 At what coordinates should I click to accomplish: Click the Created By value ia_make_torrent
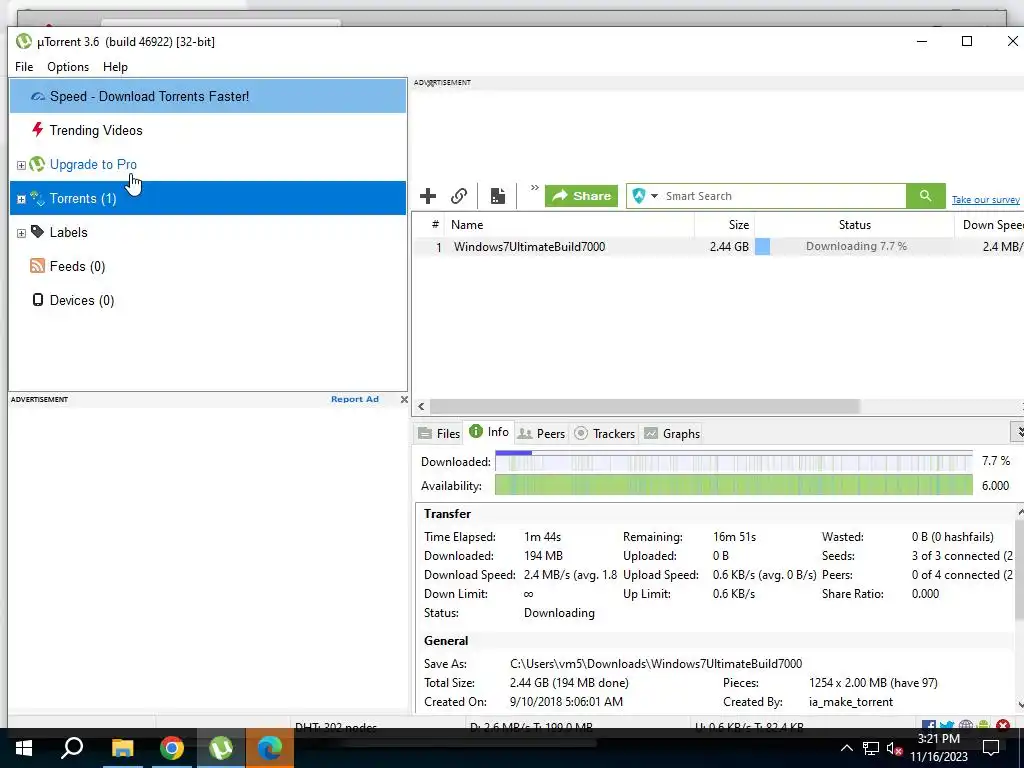click(851, 702)
